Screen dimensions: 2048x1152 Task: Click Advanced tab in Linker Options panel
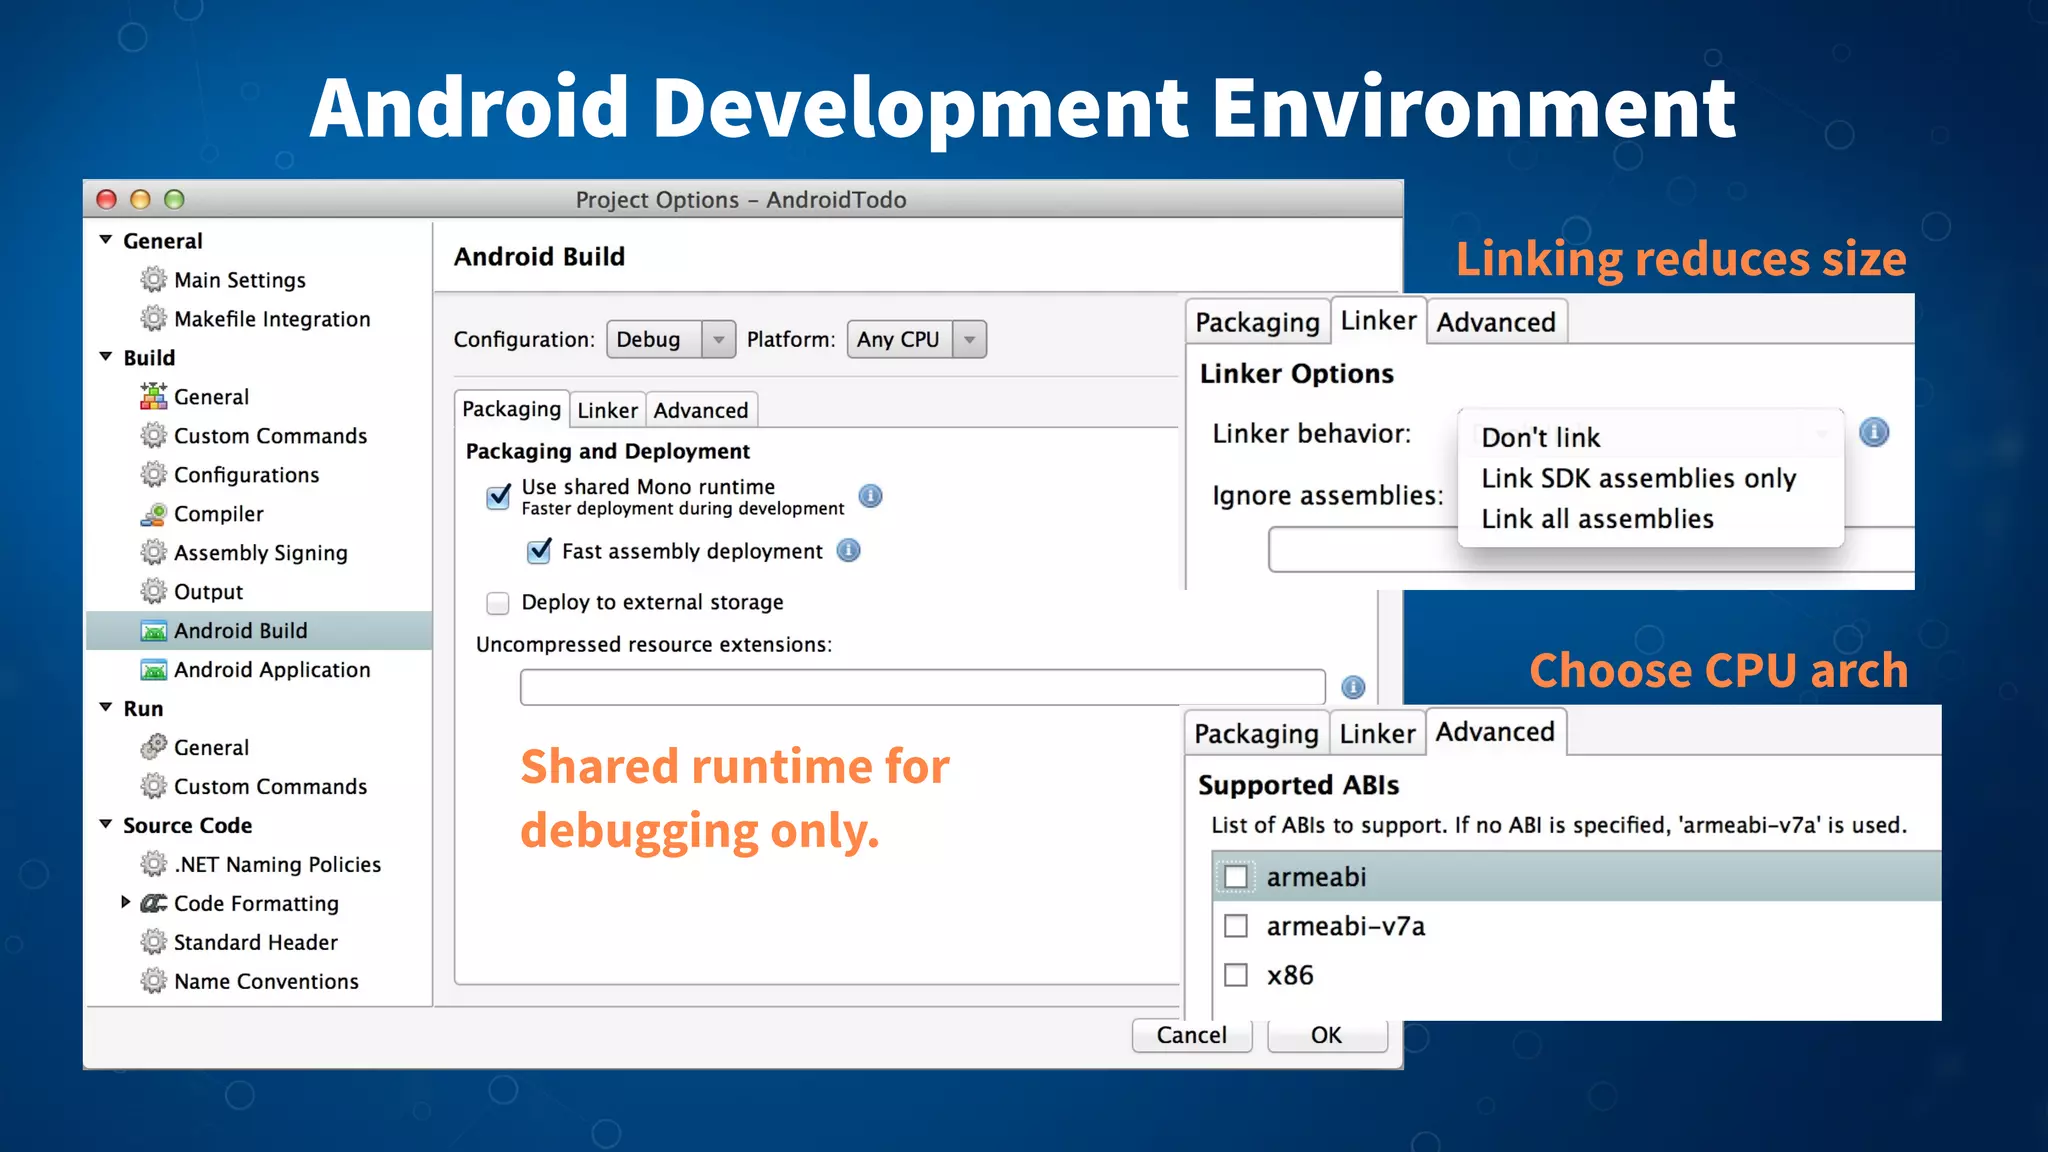tap(1496, 322)
